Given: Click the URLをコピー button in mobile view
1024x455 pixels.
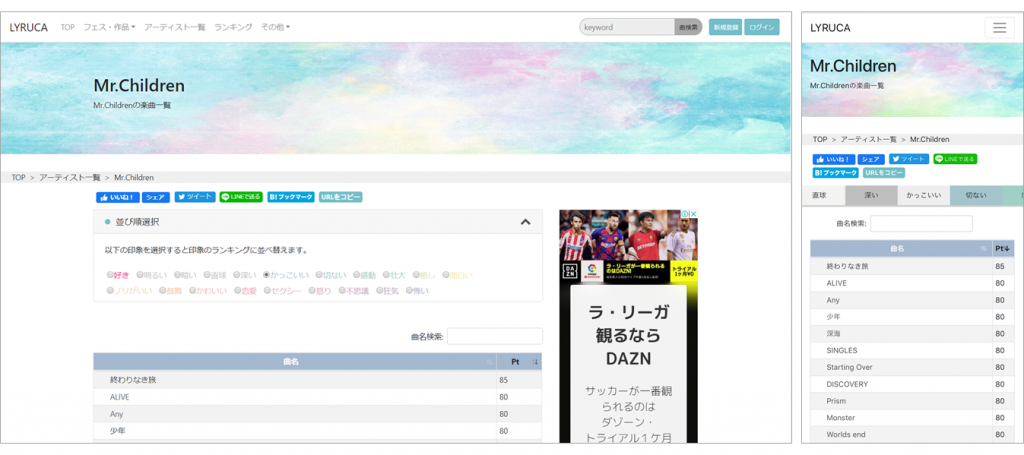Looking at the screenshot, I should click(x=884, y=173).
